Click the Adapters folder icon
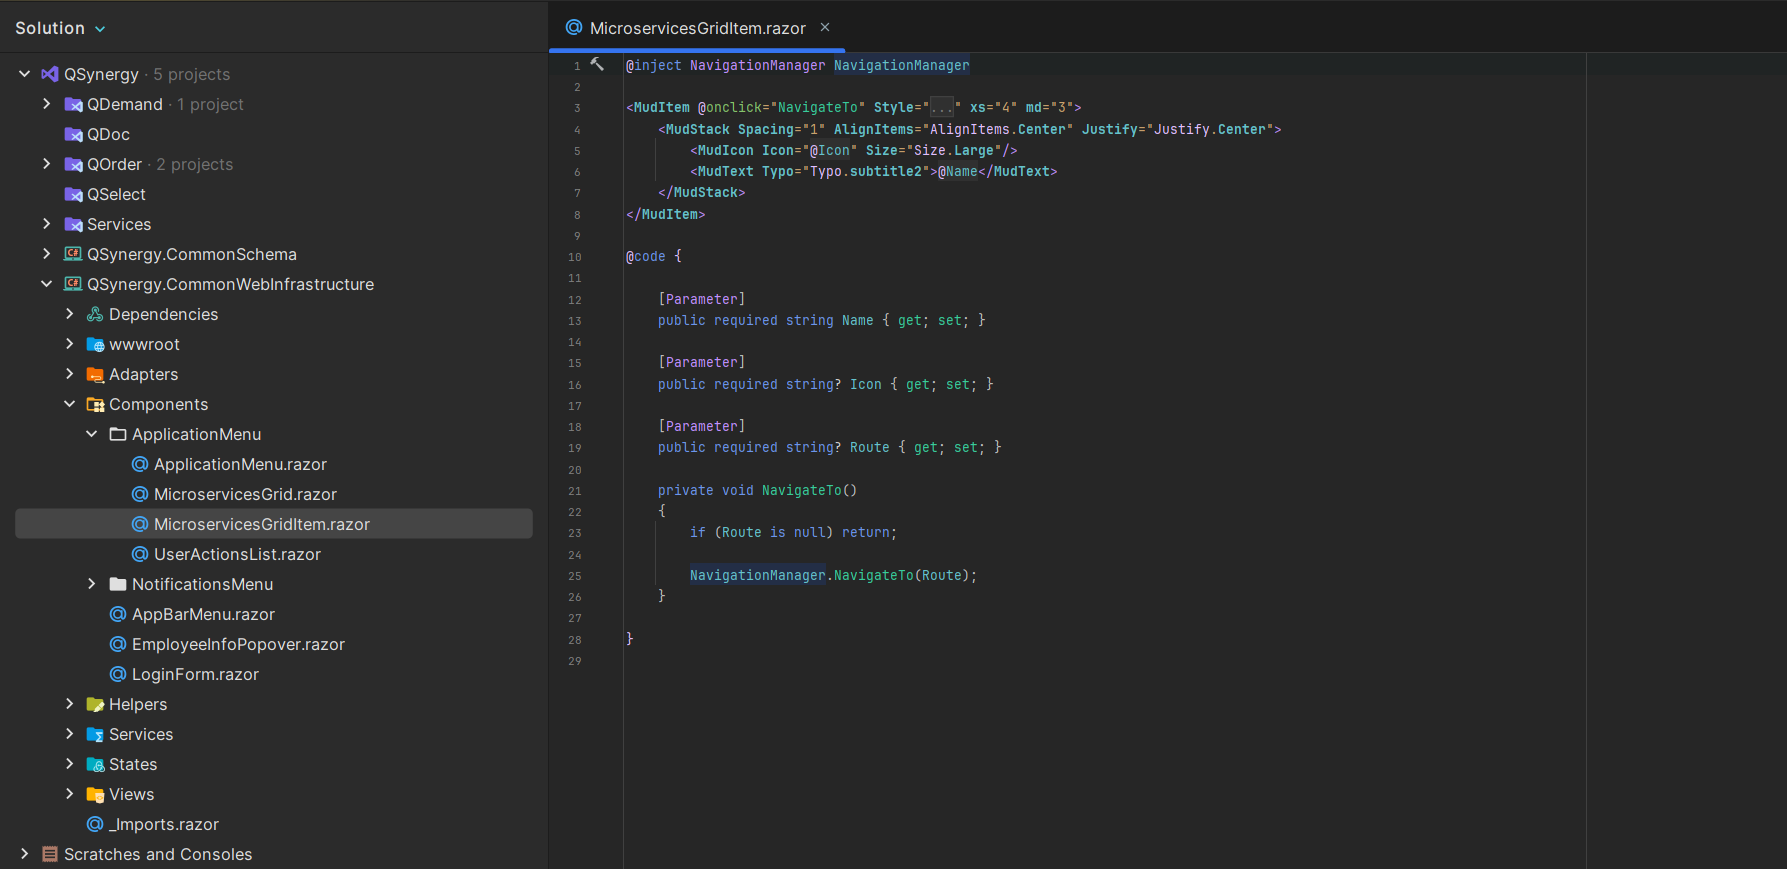The image size is (1787, 869). point(95,374)
